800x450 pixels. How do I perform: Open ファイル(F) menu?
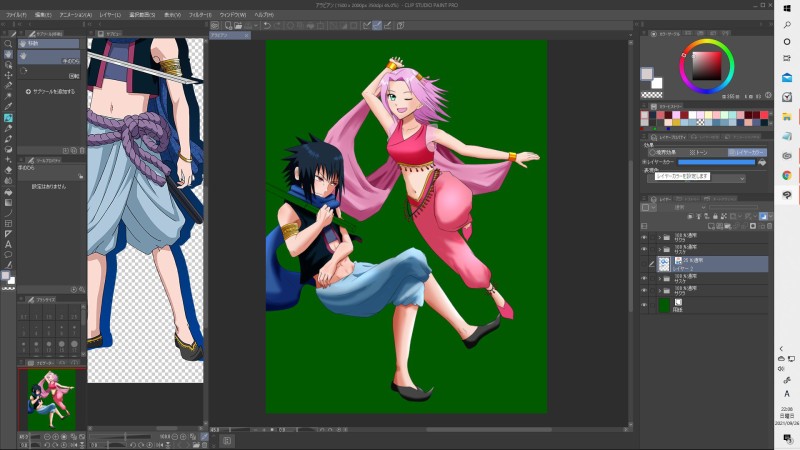pos(16,15)
